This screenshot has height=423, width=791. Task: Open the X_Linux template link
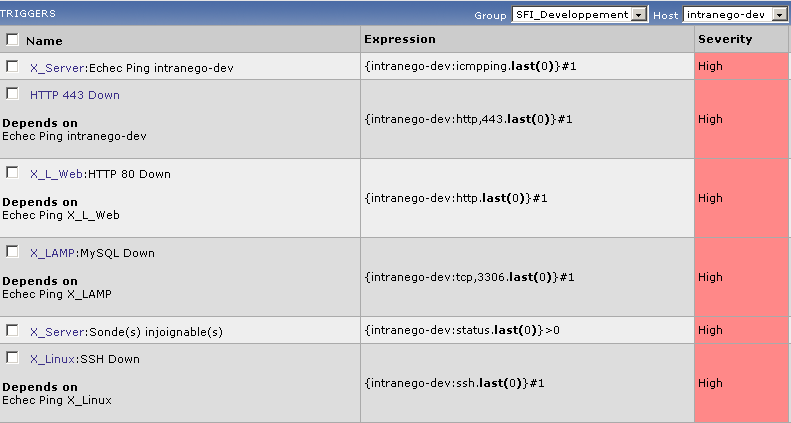tap(56, 359)
